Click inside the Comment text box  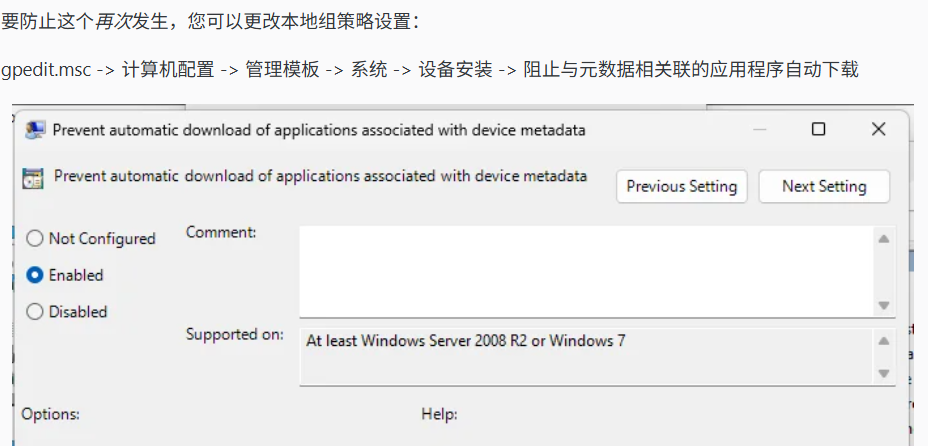pos(586,272)
